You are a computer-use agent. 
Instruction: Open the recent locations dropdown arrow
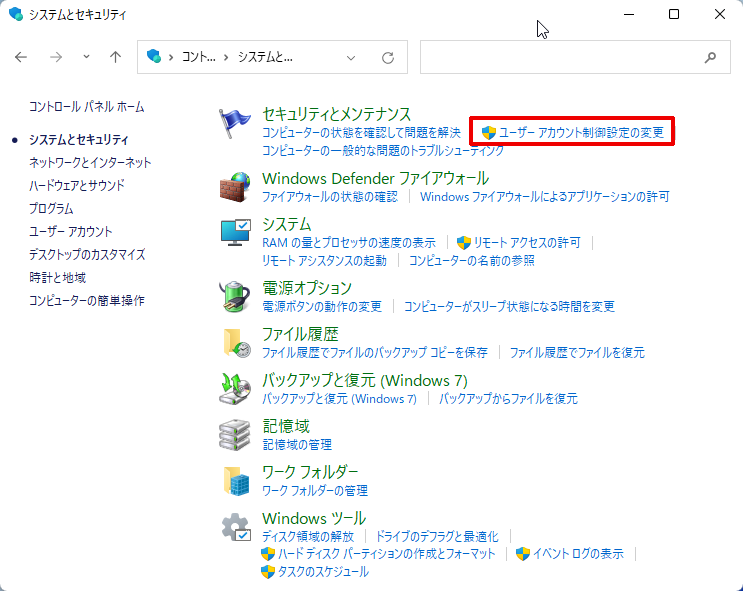86,57
